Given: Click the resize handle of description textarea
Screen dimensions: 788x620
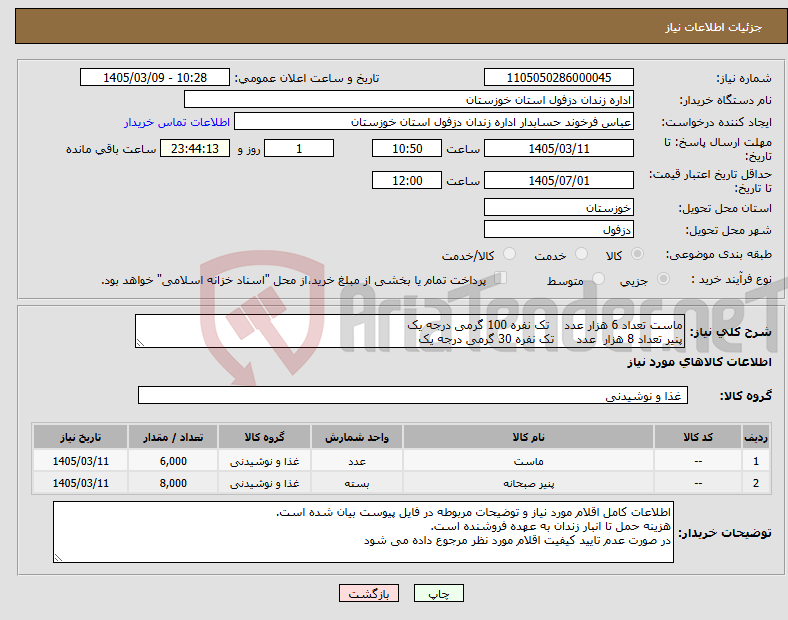Looking at the screenshot, I should click(x=140, y=343).
